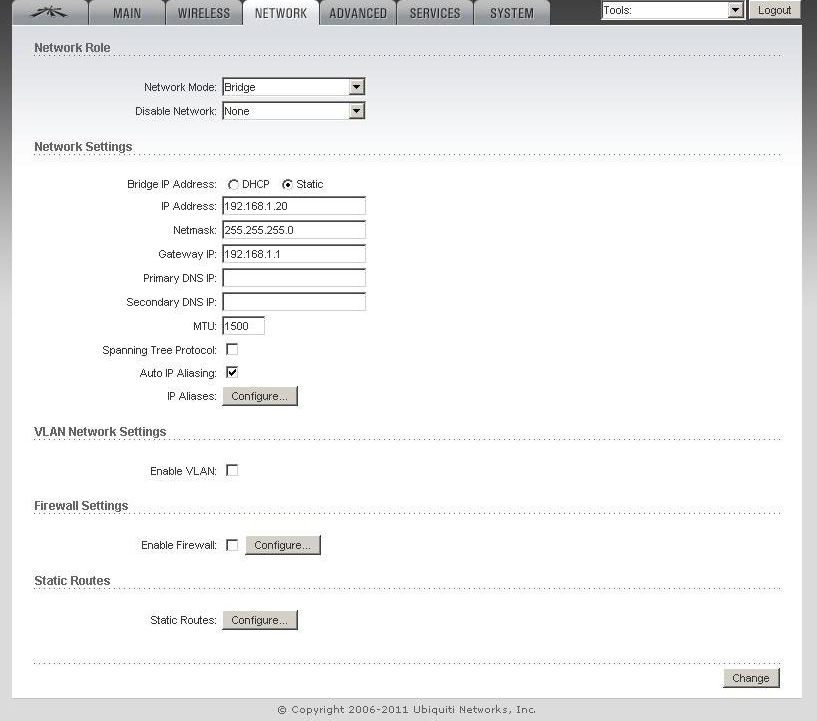
Task: Configure IP Aliases
Action: pyautogui.click(x=260, y=396)
